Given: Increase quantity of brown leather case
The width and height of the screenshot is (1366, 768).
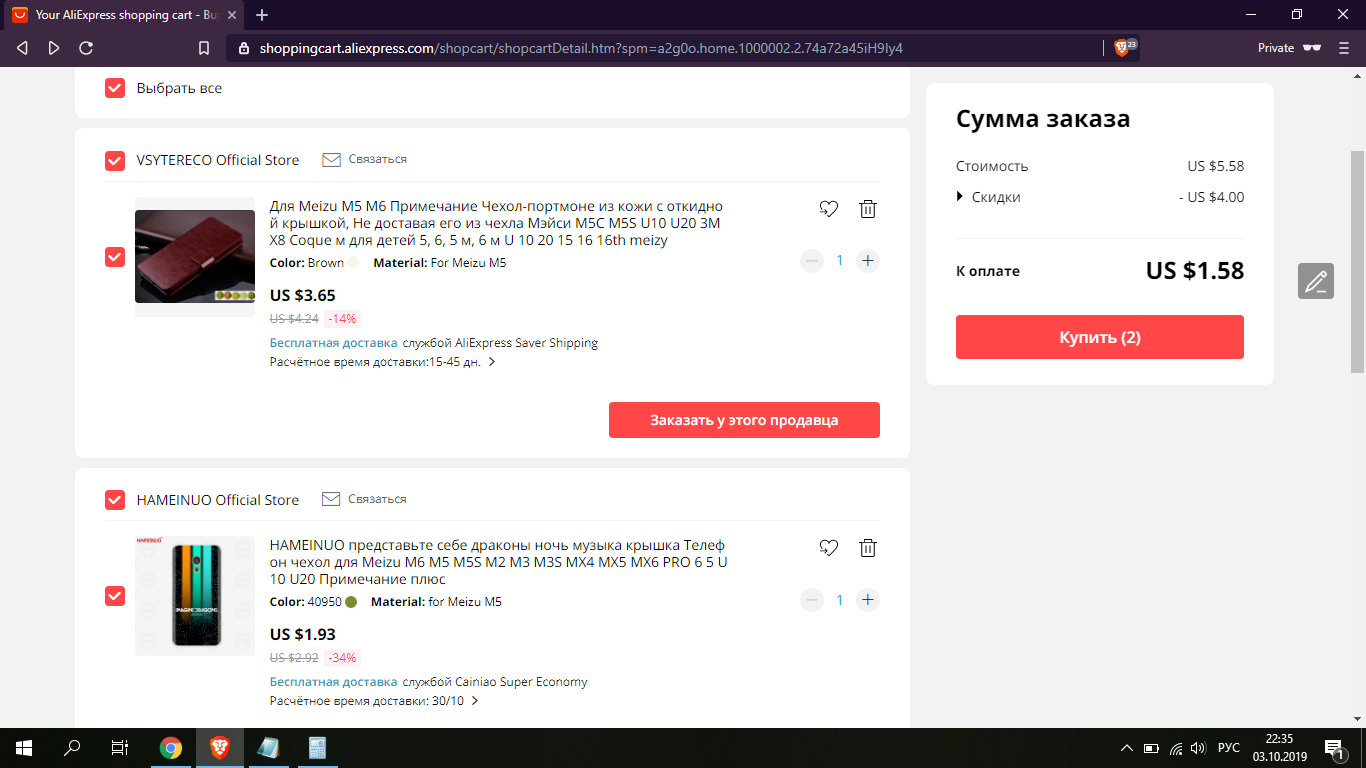Looking at the screenshot, I should tap(868, 261).
